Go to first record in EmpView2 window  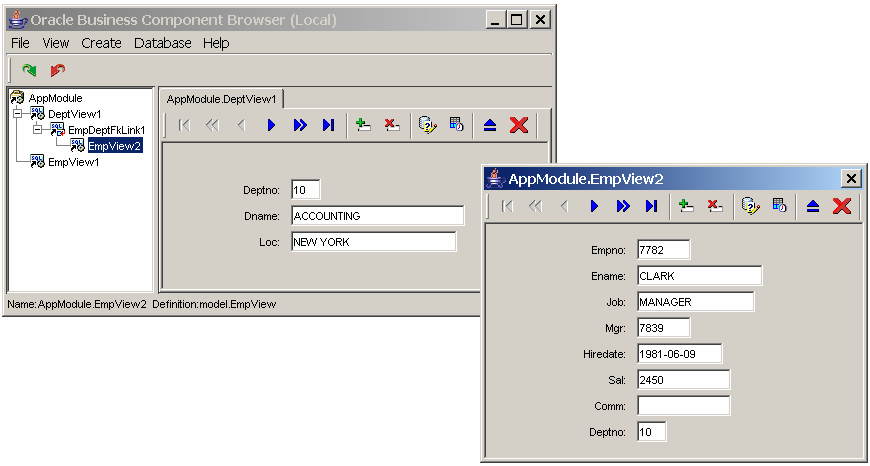[507, 206]
